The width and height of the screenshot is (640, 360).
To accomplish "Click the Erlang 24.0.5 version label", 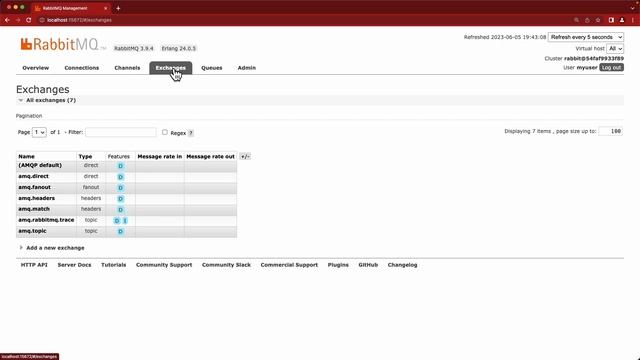I will pyautogui.click(x=179, y=48).
